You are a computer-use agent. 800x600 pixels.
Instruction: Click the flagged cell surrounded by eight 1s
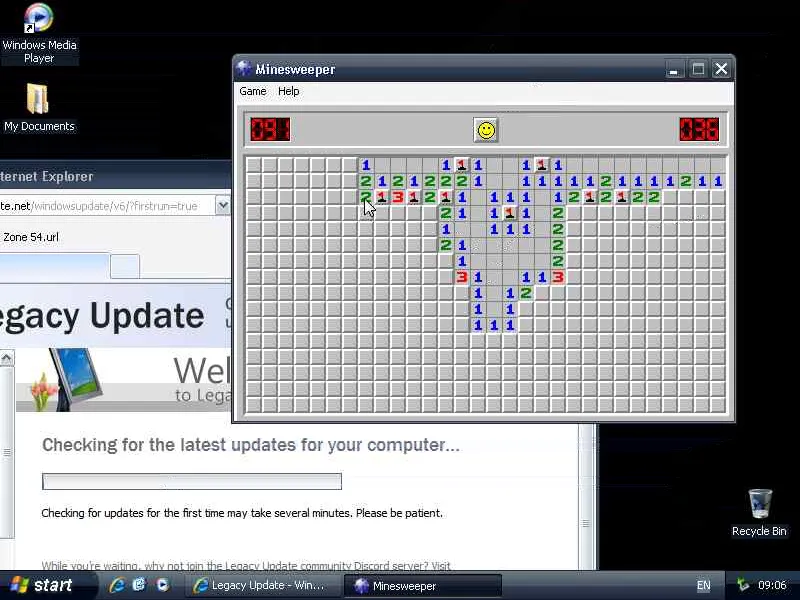510,213
